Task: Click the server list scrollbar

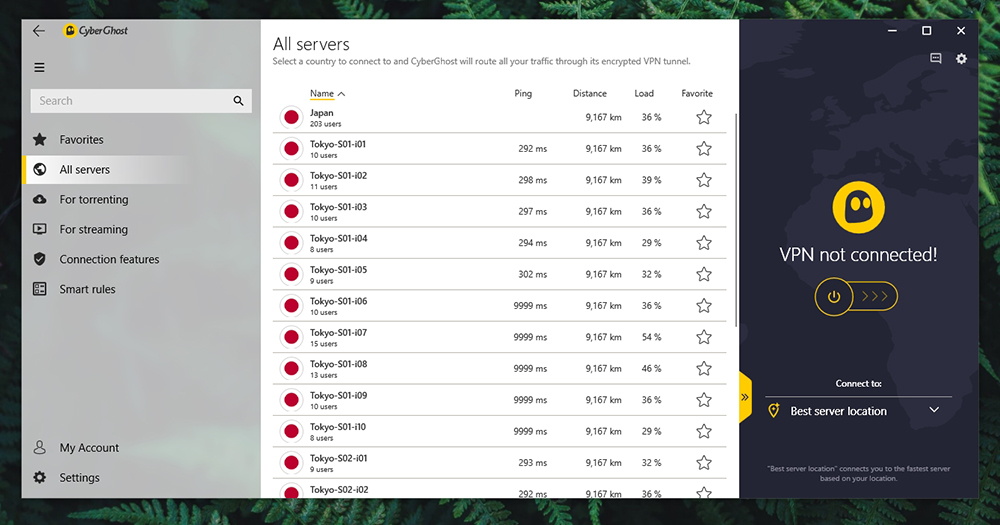Action: coord(737,220)
